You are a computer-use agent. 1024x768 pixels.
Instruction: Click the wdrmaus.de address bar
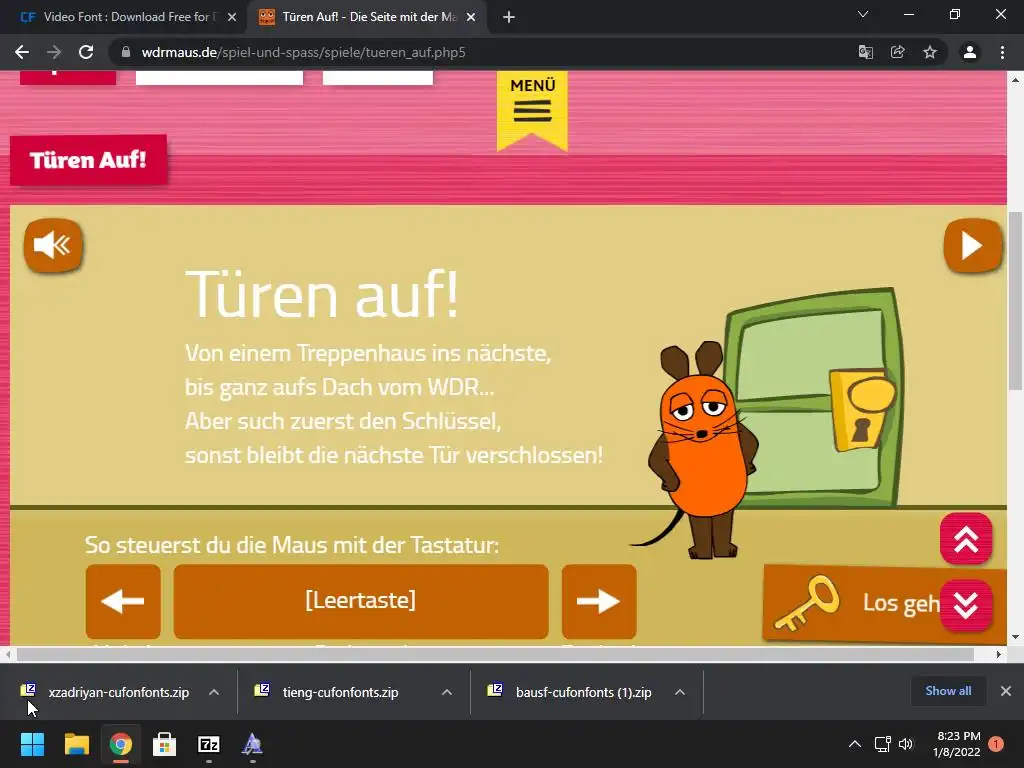pos(483,52)
